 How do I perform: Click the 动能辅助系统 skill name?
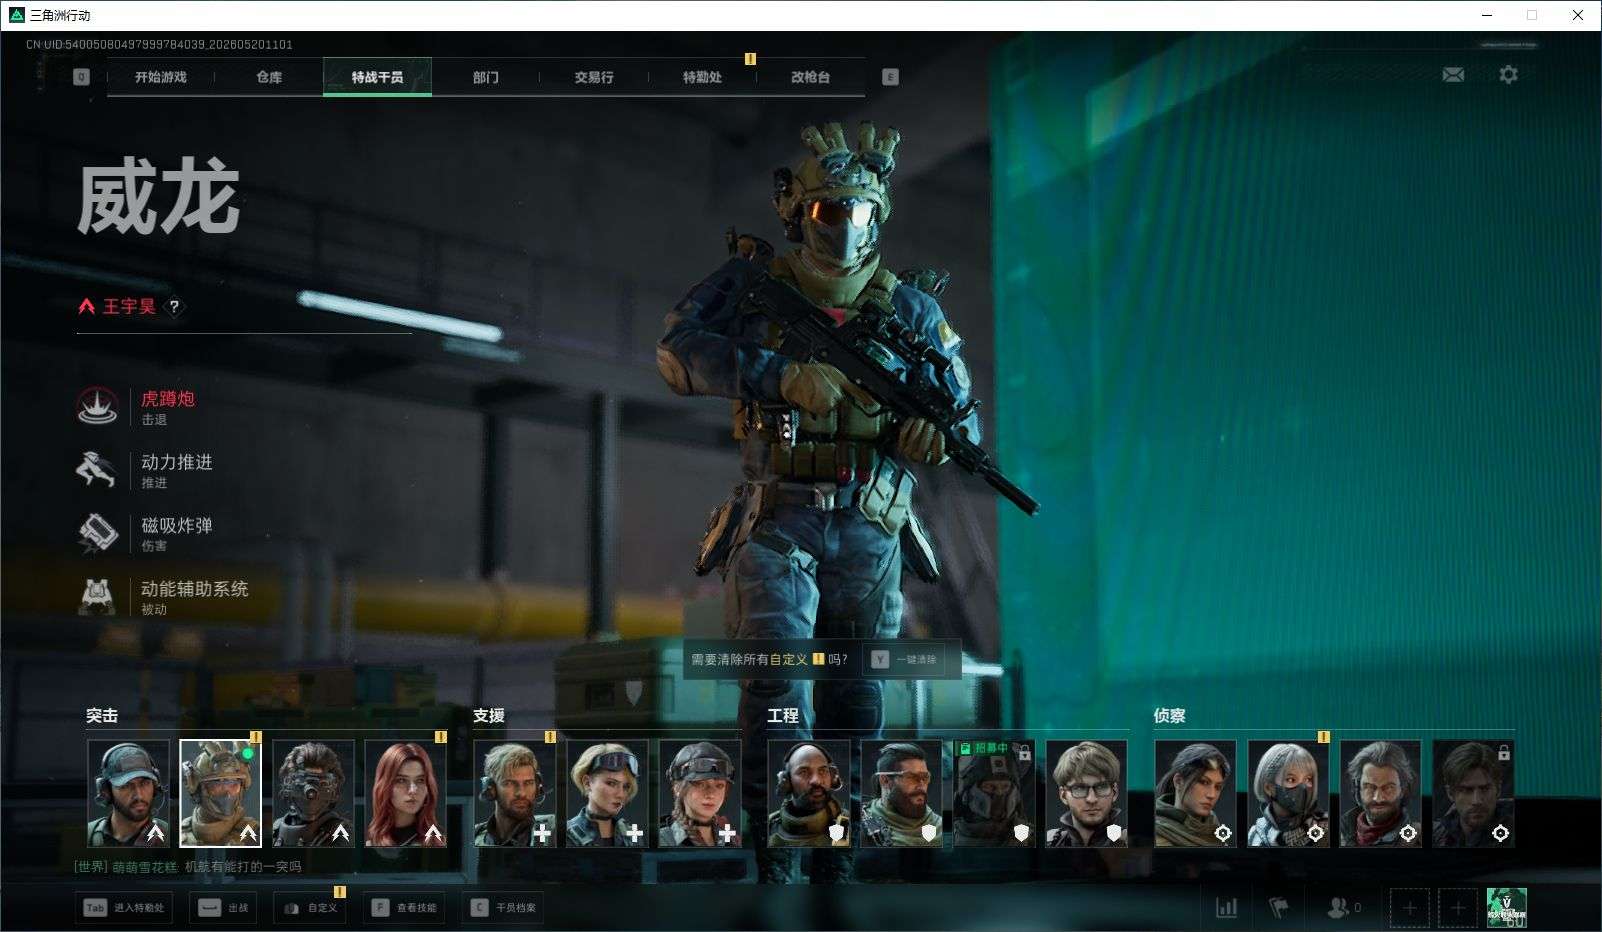[195, 589]
